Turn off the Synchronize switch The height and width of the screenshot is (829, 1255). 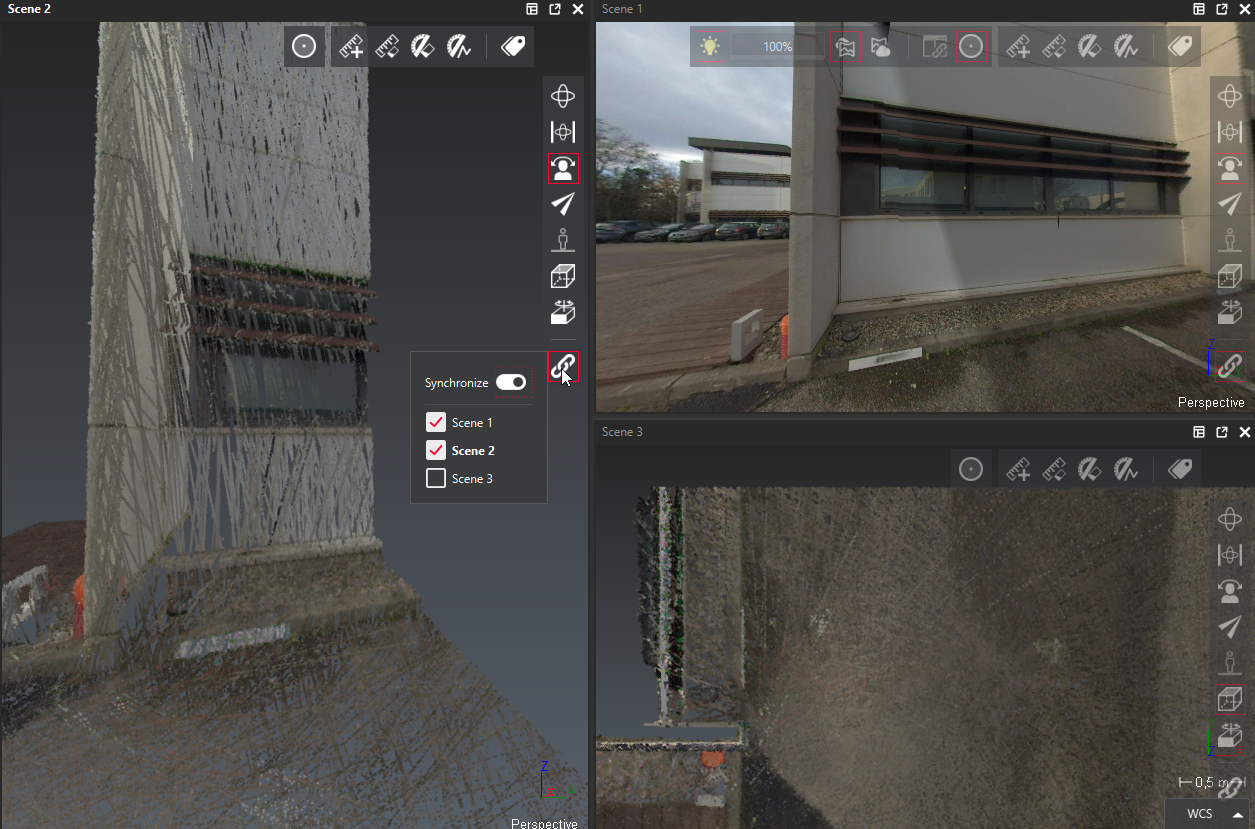(x=511, y=383)
